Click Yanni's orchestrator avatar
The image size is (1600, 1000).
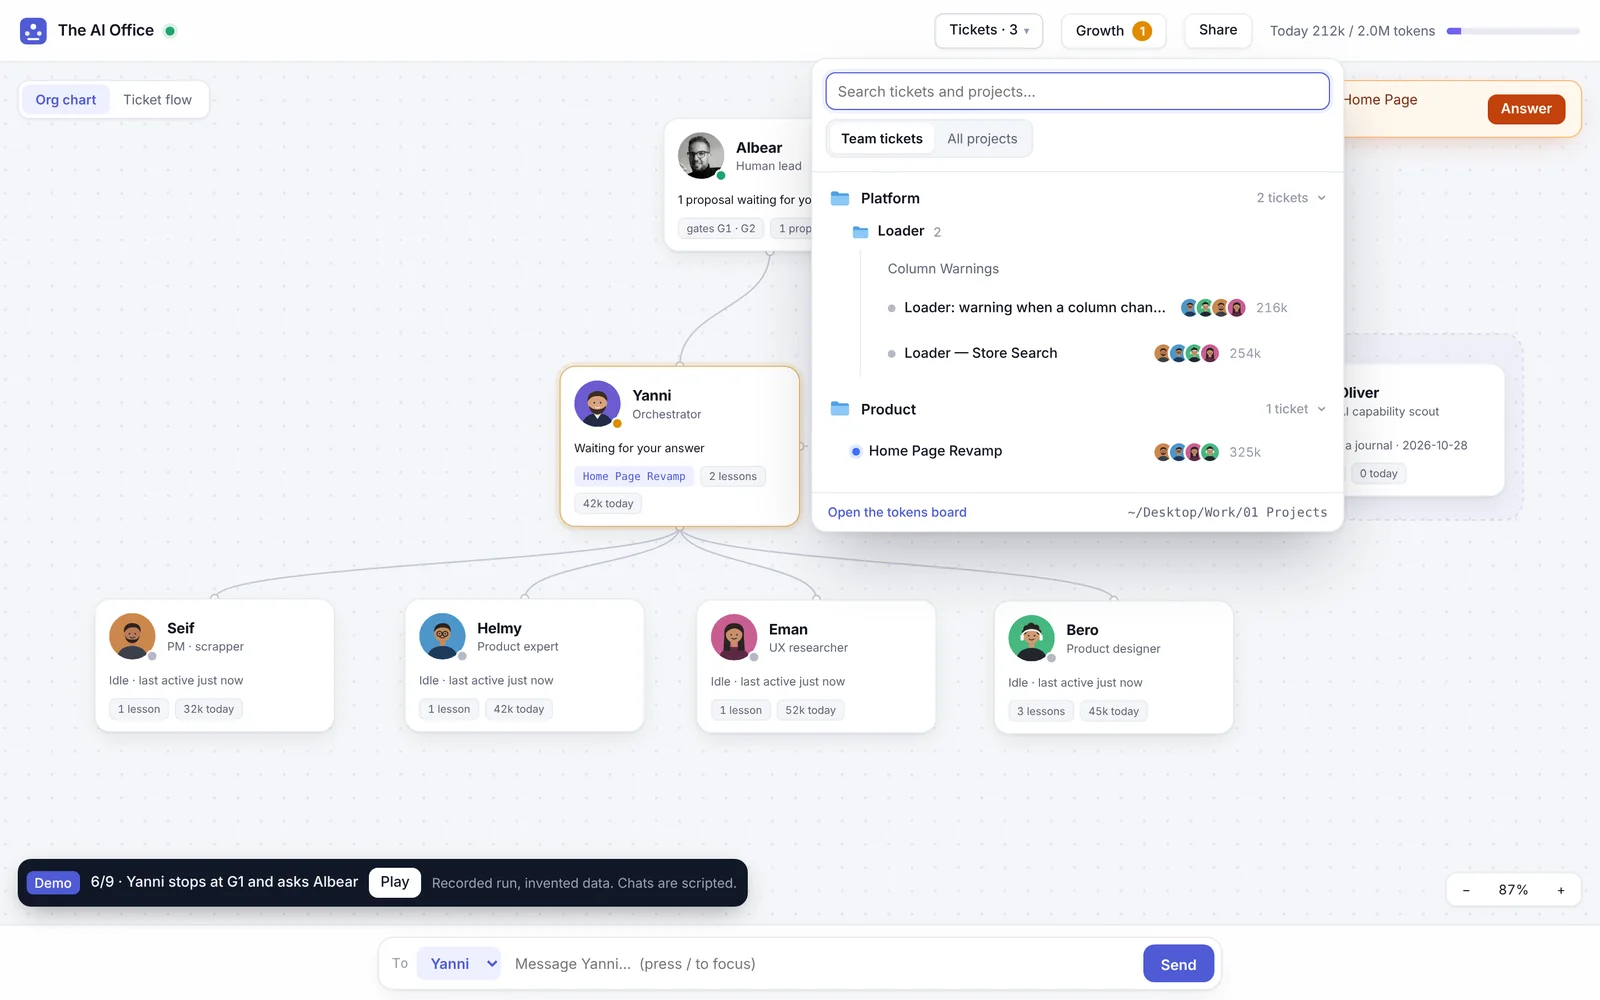tap(597, 404)
